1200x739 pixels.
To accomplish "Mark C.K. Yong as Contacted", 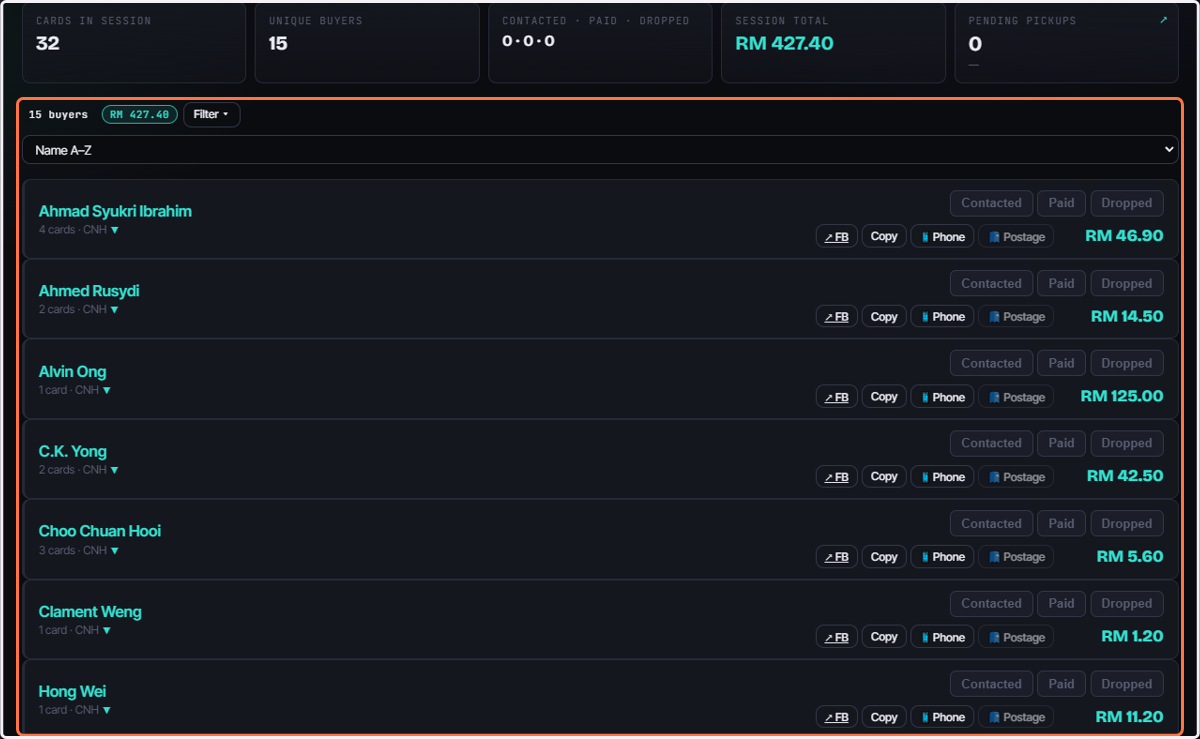I will (991, 443).
